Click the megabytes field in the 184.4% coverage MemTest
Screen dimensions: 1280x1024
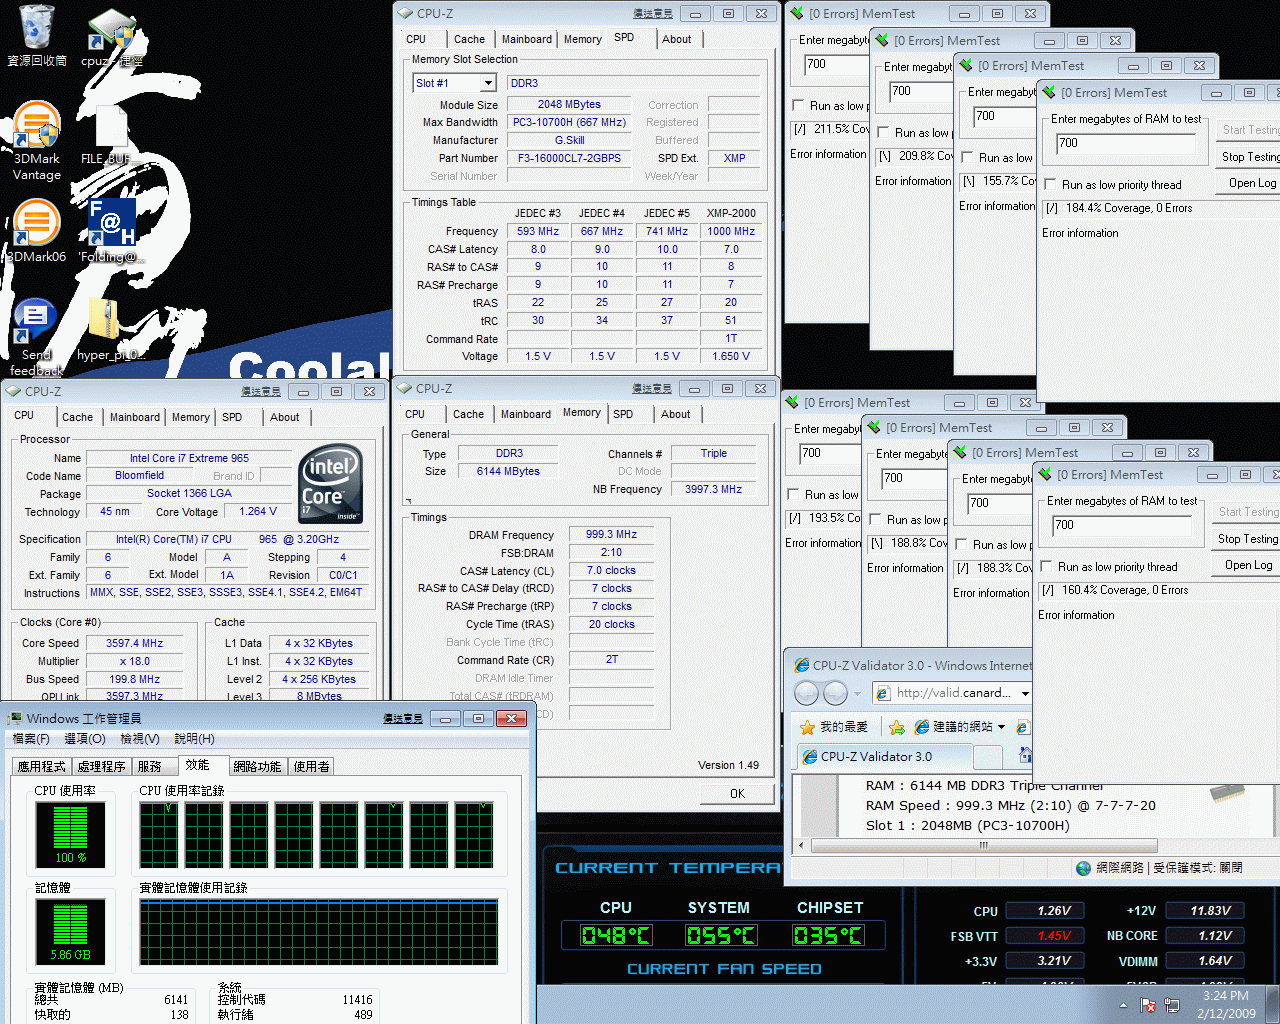[x=1126, y=143]
